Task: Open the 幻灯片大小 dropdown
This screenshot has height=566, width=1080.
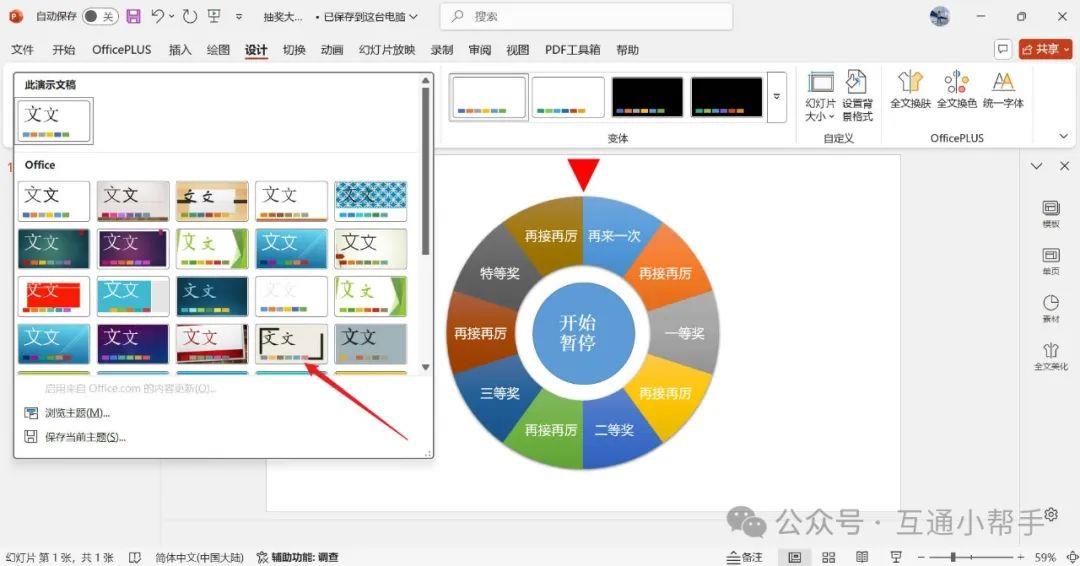Action: point(820,96)
